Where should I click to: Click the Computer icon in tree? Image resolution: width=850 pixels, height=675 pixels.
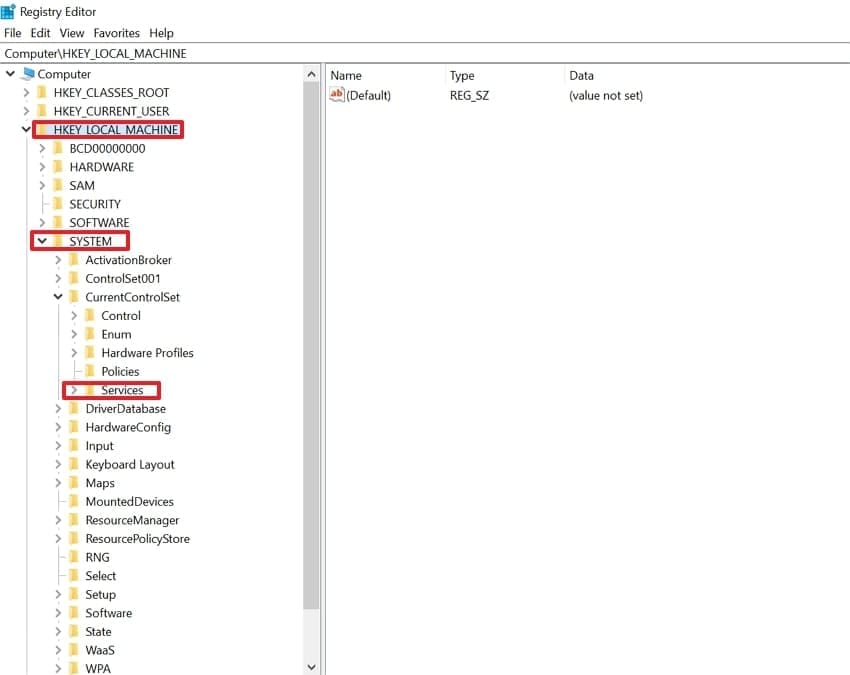click(x=28, y=74)
